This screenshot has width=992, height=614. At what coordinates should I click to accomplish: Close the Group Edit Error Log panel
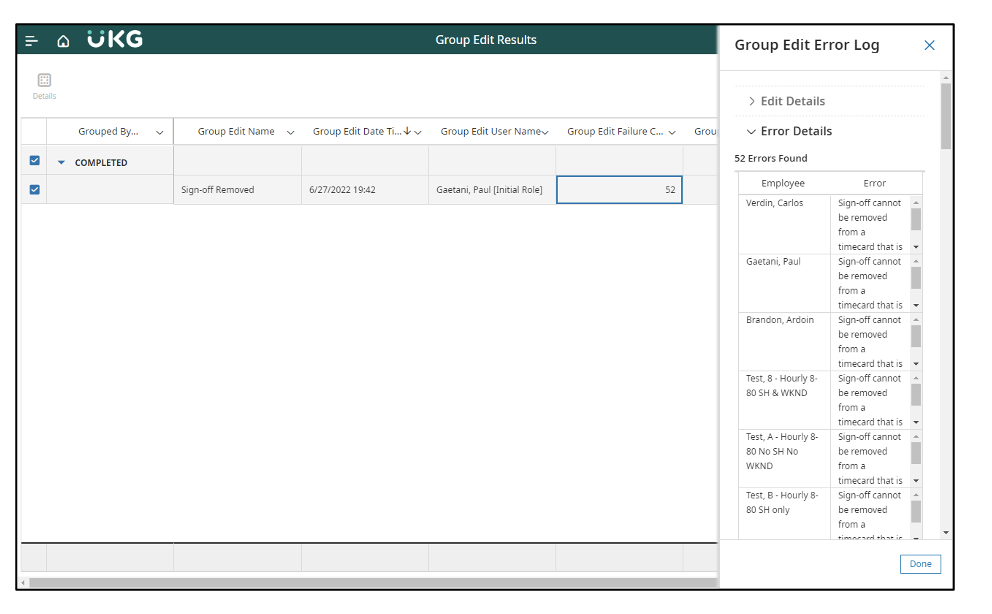929,45
